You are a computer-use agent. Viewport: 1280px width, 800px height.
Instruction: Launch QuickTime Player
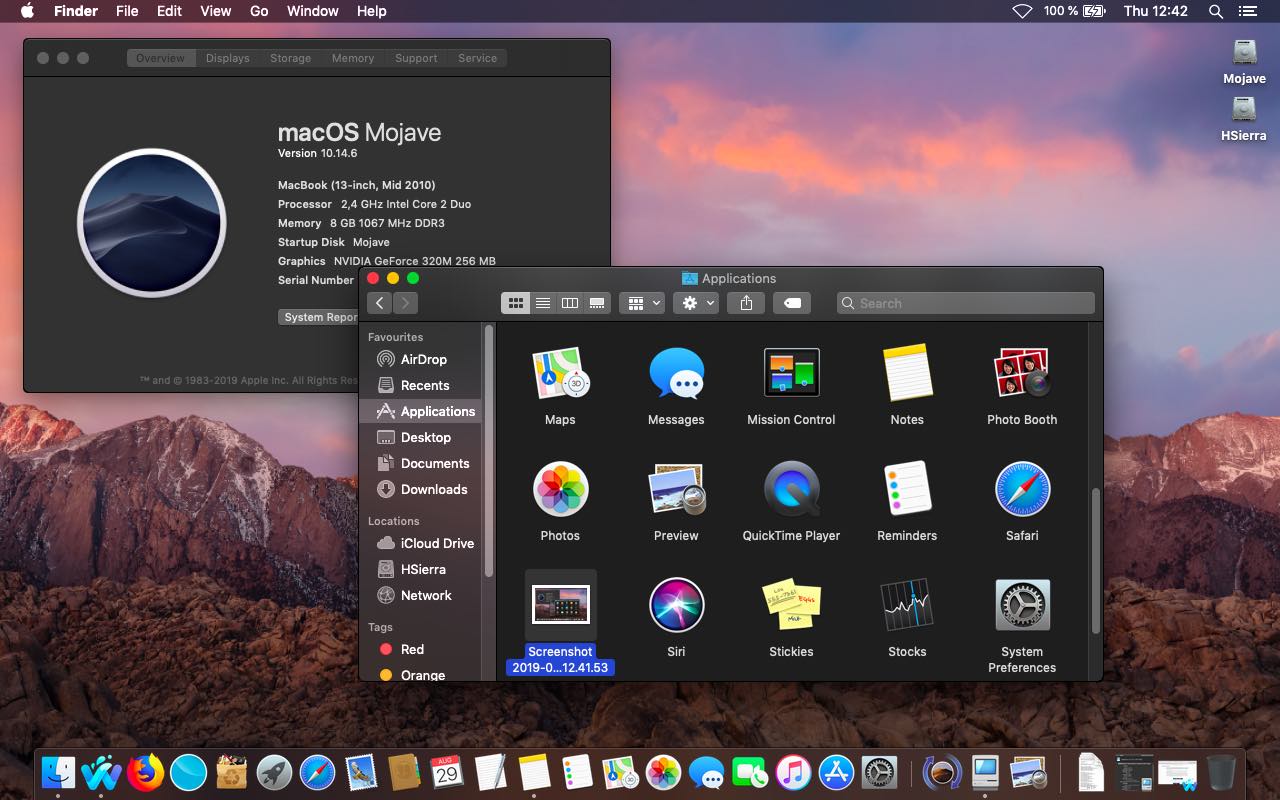tap(790, 490)
